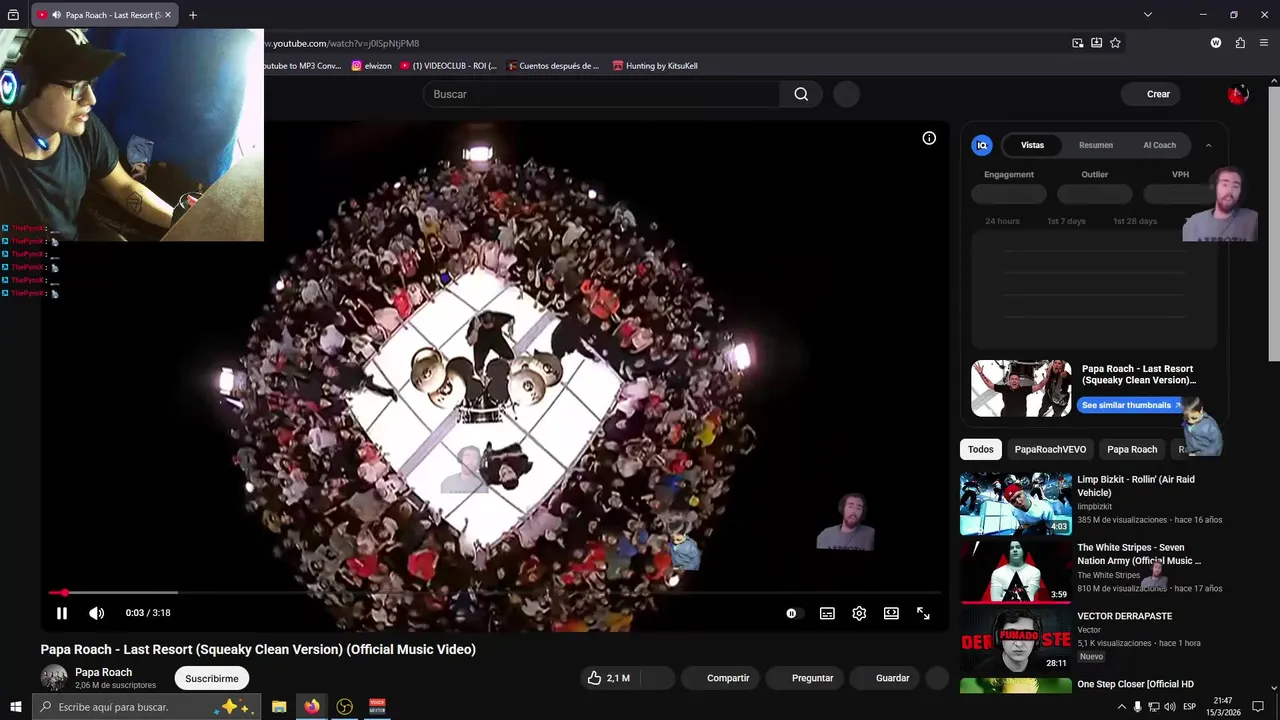Pause the Papa Roach video
The image size is (1280, 720).
click(x=62, y=613)
